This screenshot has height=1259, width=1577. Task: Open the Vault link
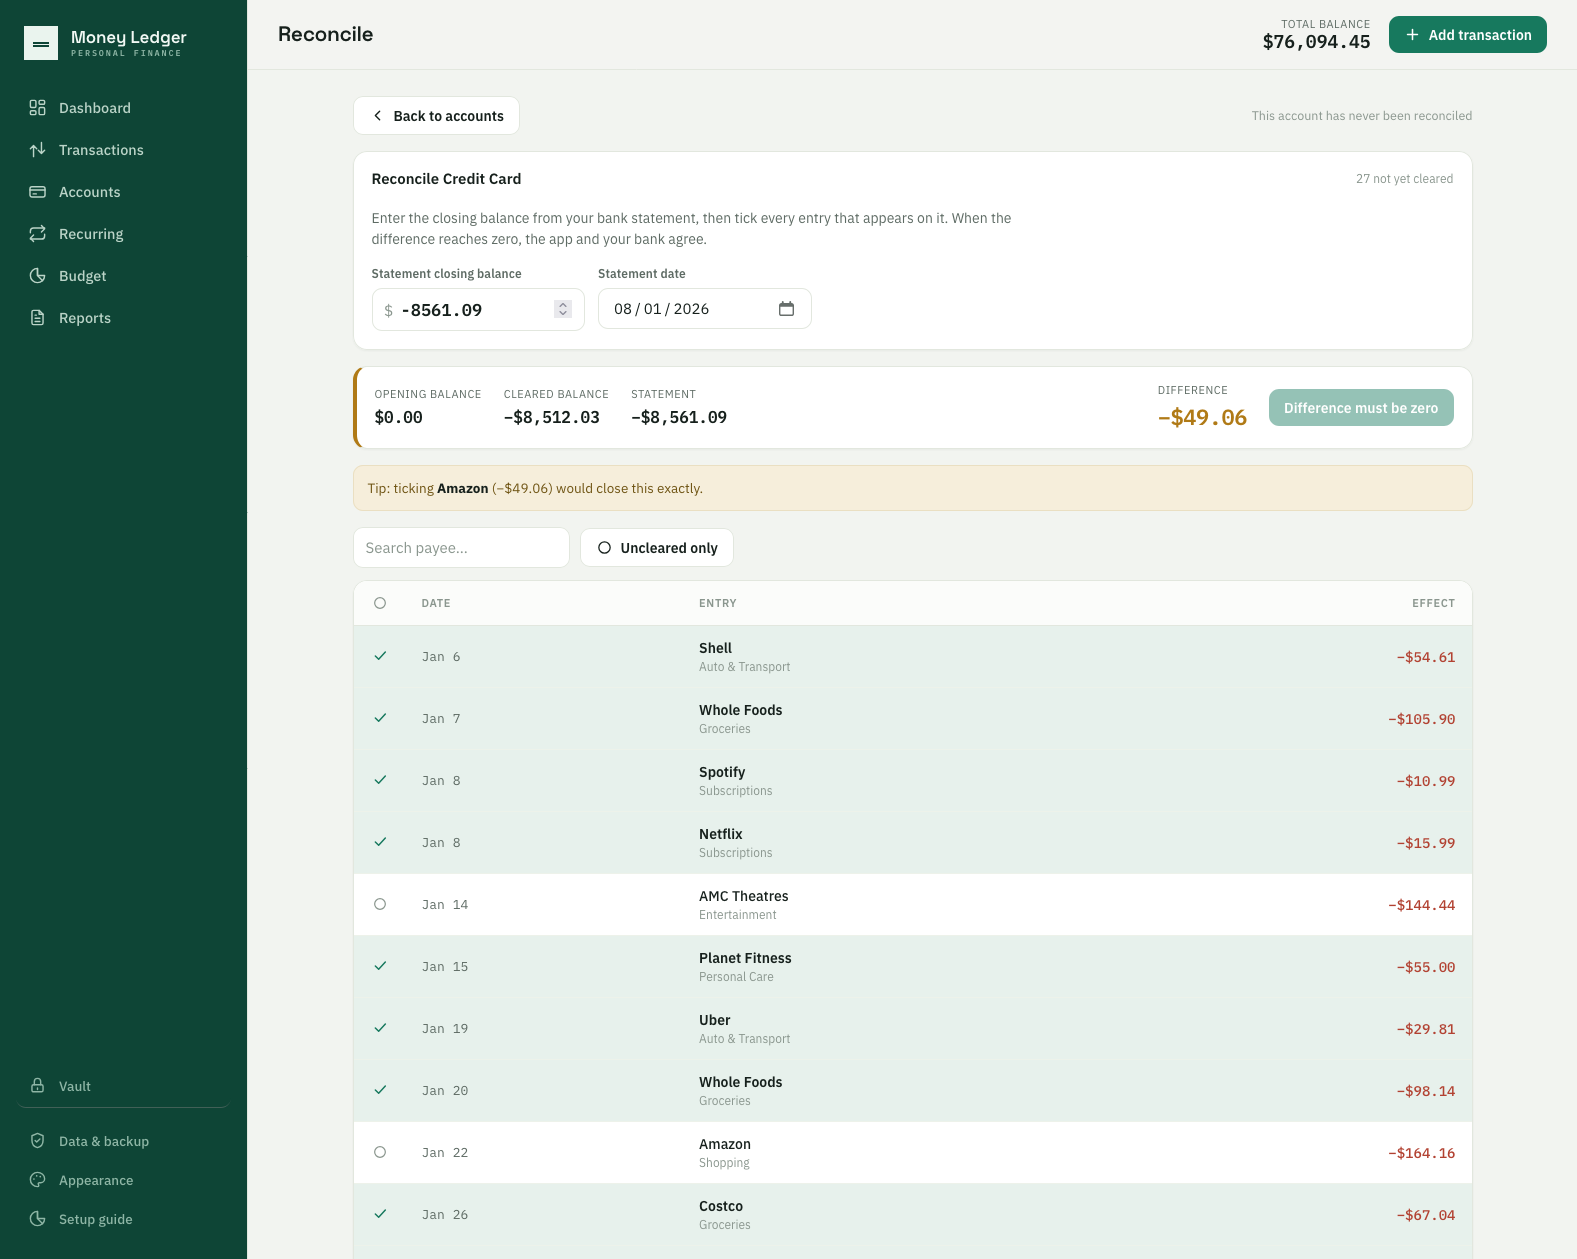coord(123,1086)
